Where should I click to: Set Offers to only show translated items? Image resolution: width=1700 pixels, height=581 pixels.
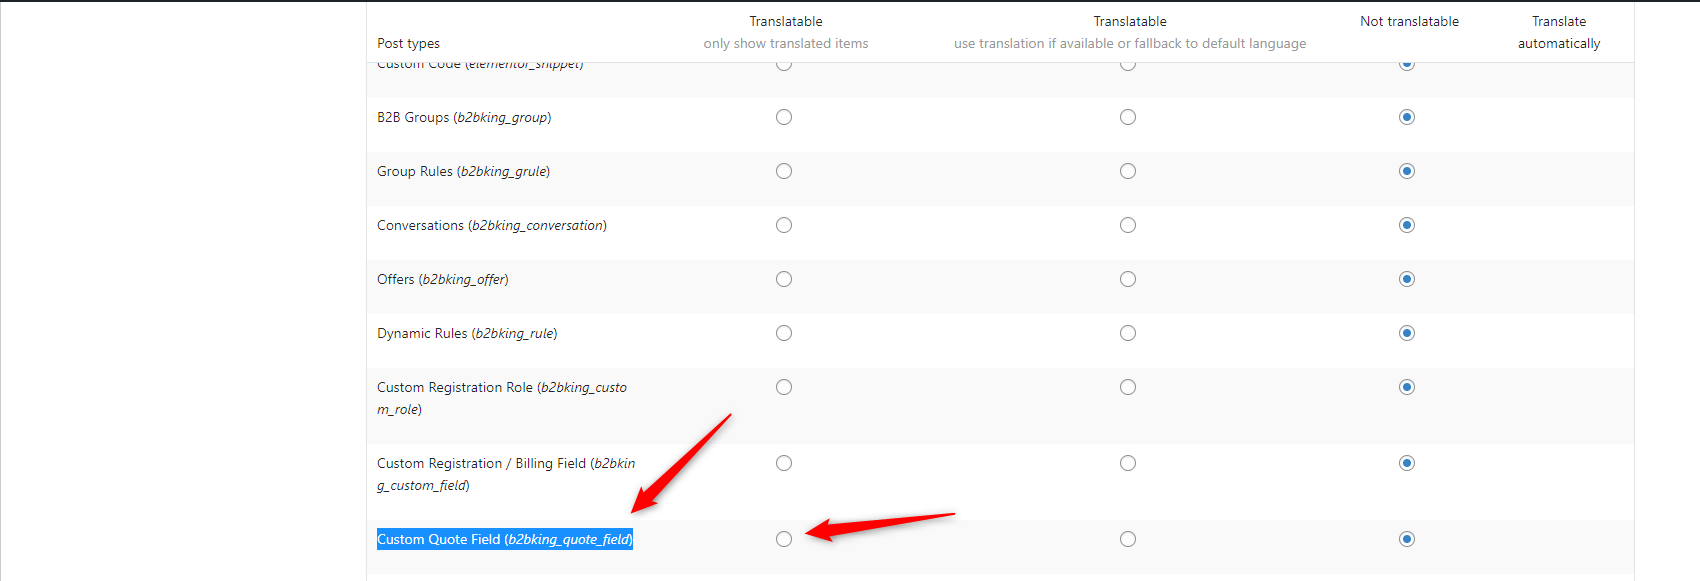[x=784, y=279]
